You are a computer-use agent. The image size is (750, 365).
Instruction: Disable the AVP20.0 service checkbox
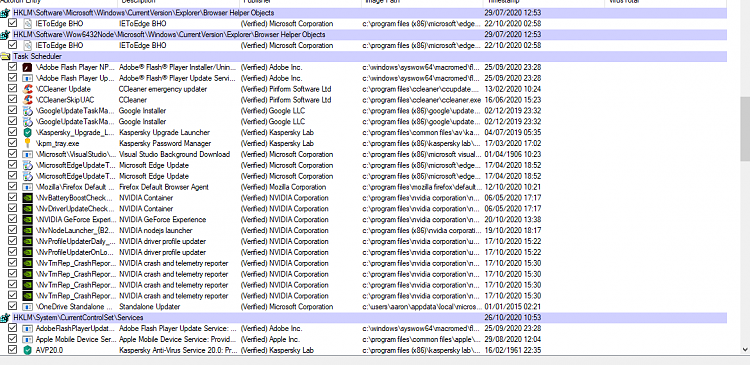point(13,351)
